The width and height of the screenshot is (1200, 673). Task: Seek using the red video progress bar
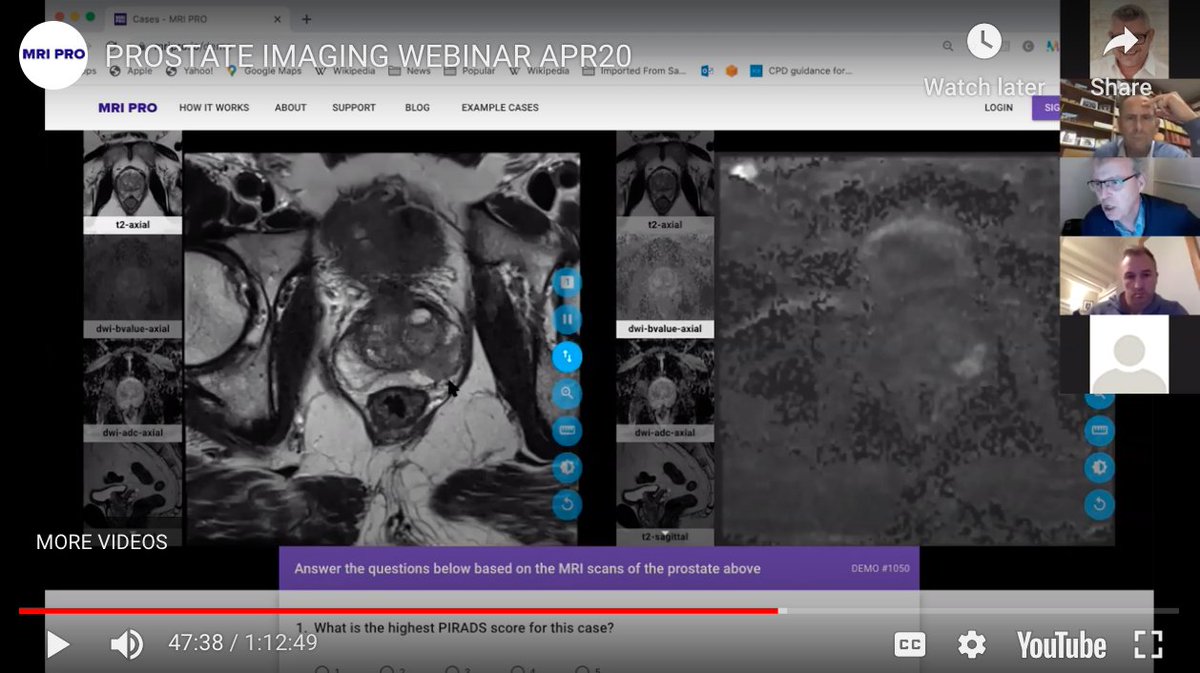click(400, 607)
